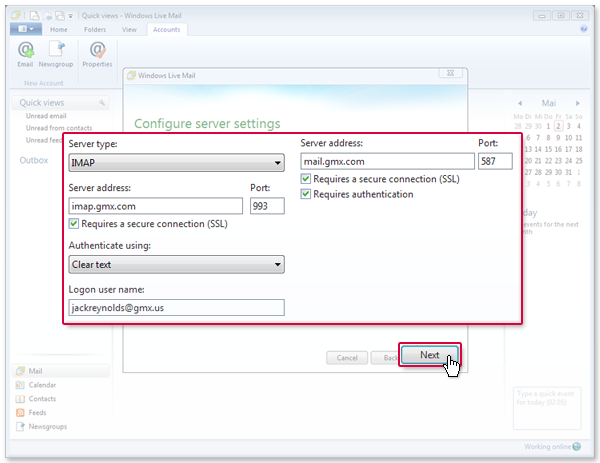
Task: Expand the Authenticate using Clear text dropdown
Action: (x=176, y=265)
